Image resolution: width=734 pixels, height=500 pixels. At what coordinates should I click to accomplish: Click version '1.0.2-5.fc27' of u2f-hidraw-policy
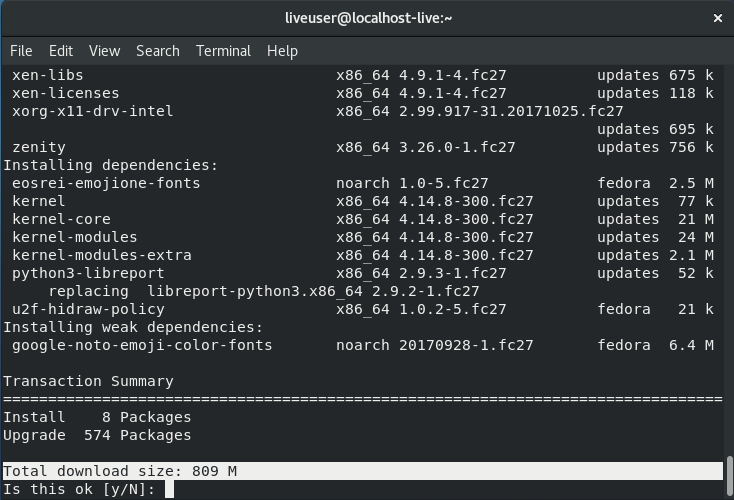[453, 309]
